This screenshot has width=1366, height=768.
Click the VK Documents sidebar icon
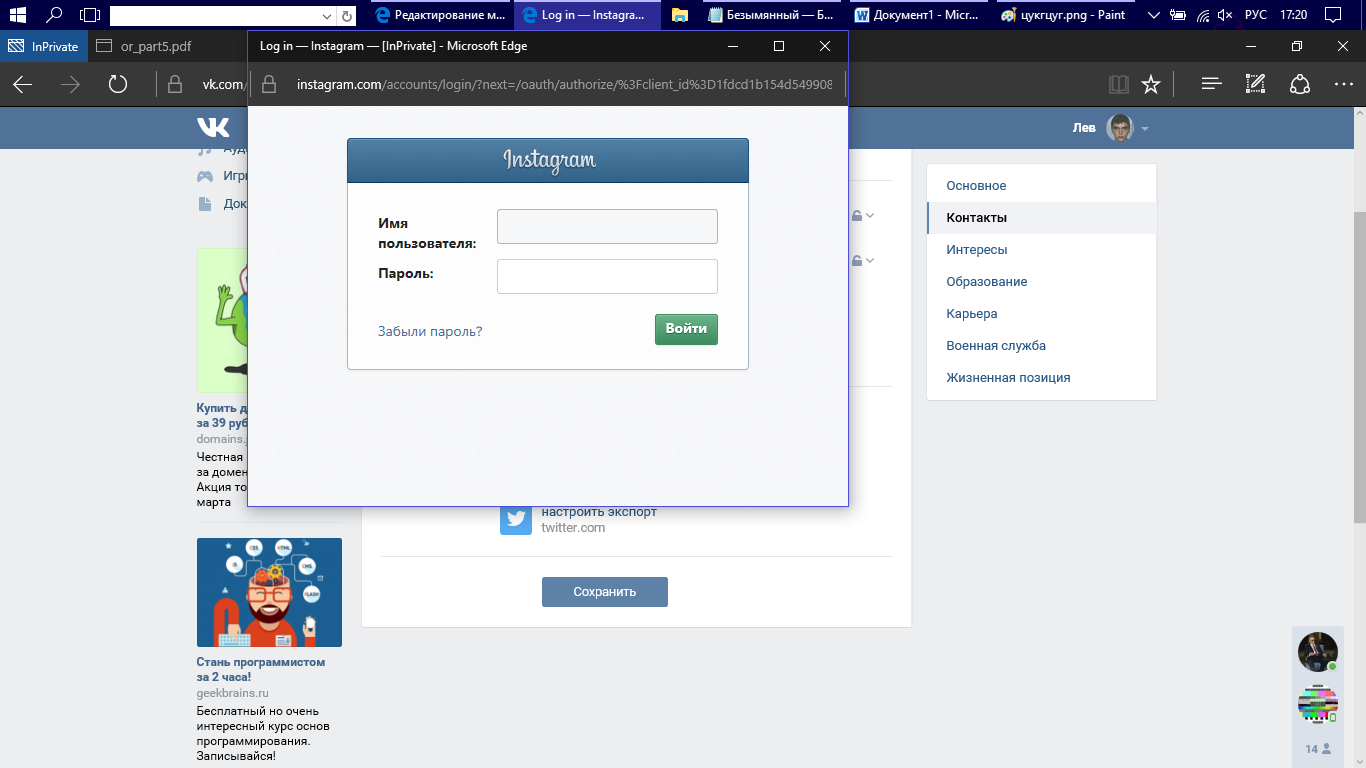pyautogui.click(x=205, y=204)
